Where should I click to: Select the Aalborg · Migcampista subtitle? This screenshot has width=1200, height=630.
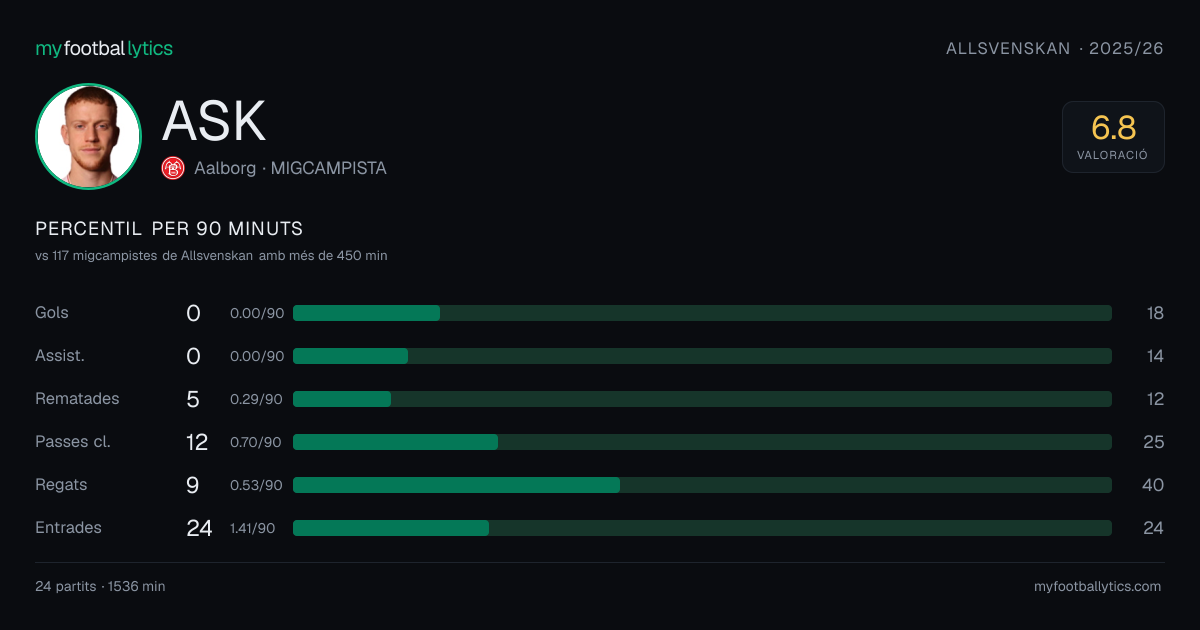[x=290, y=169]
